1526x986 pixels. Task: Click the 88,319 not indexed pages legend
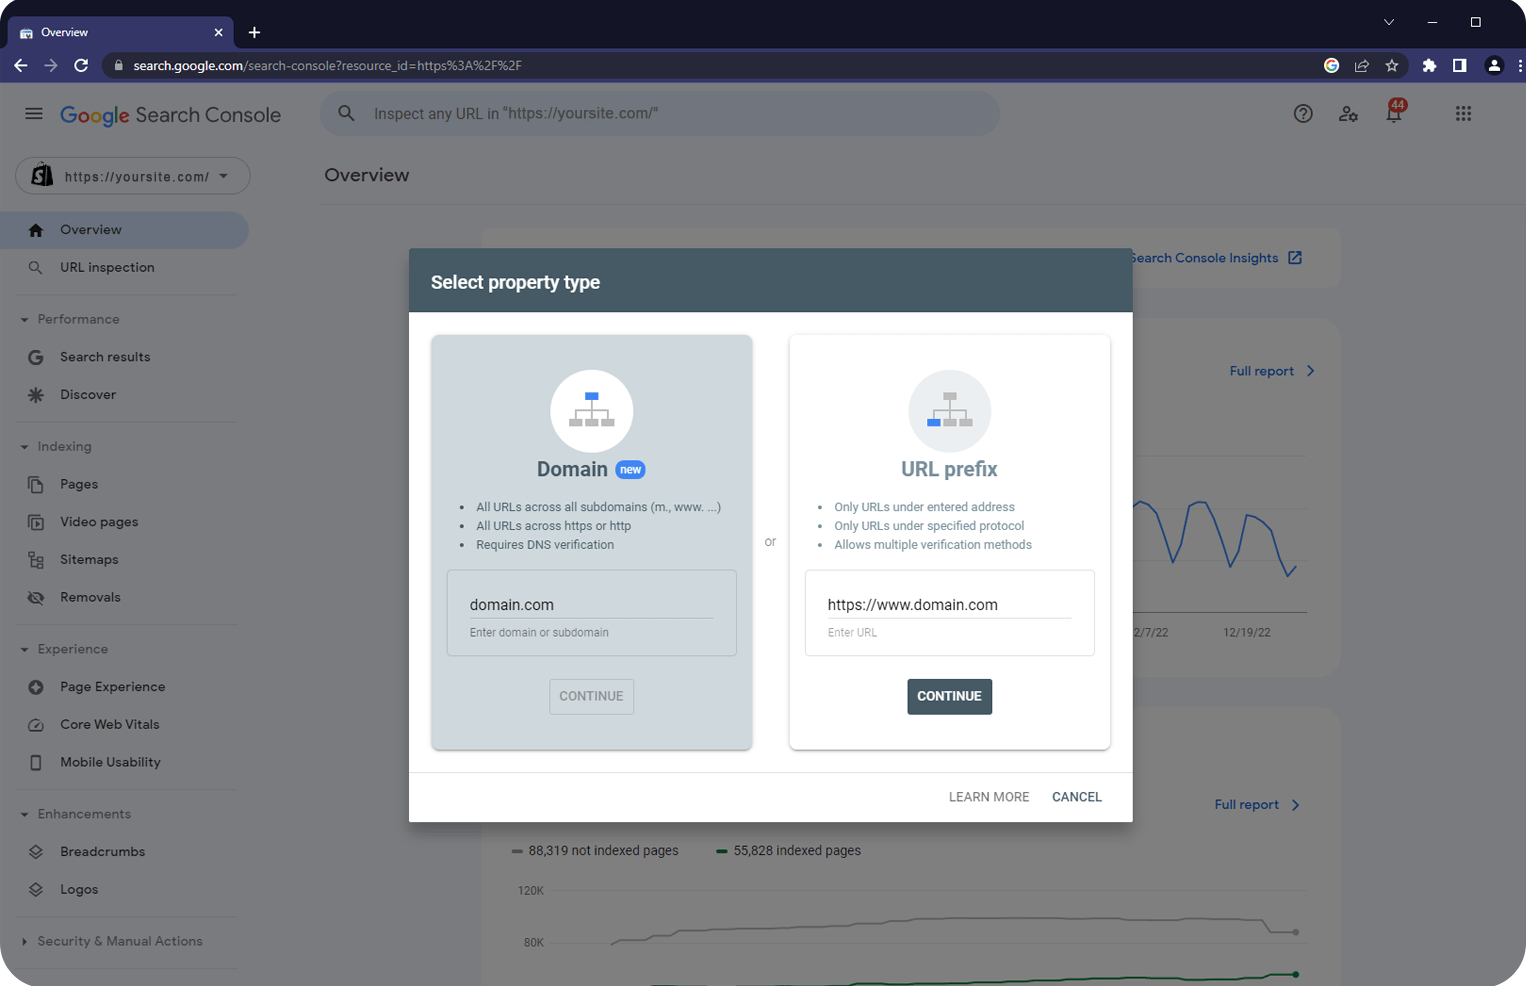595,851
